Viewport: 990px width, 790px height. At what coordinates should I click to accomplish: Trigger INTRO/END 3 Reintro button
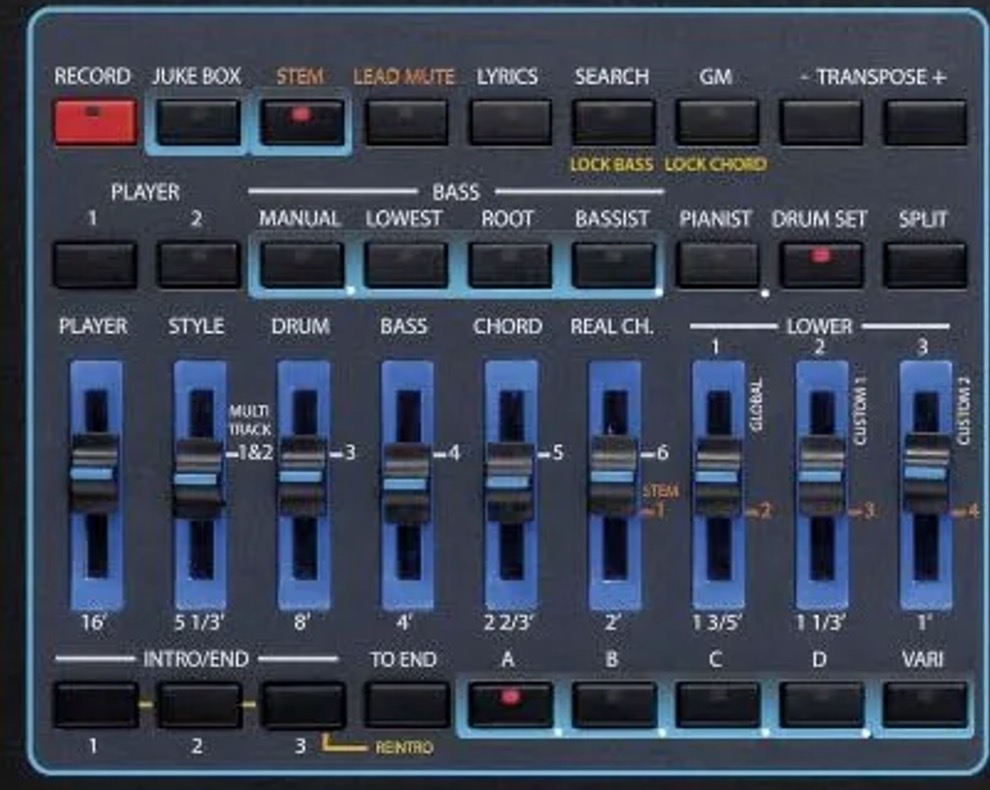(302, 704)
